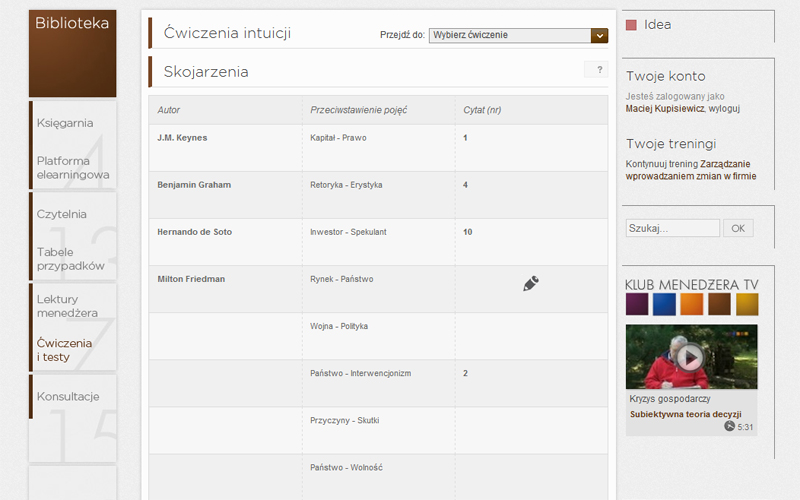
Task: Select the orange channel color square
Action: tap(692, 304)
